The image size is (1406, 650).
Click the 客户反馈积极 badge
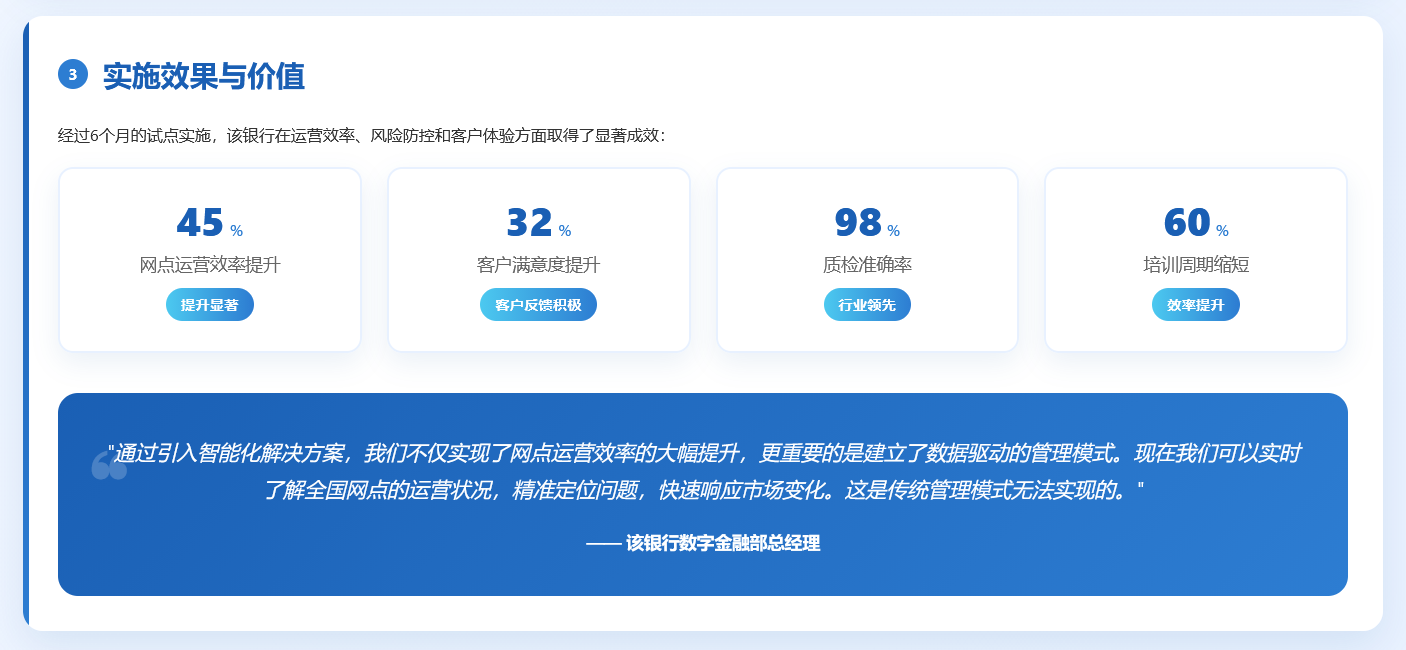(538, 305)
